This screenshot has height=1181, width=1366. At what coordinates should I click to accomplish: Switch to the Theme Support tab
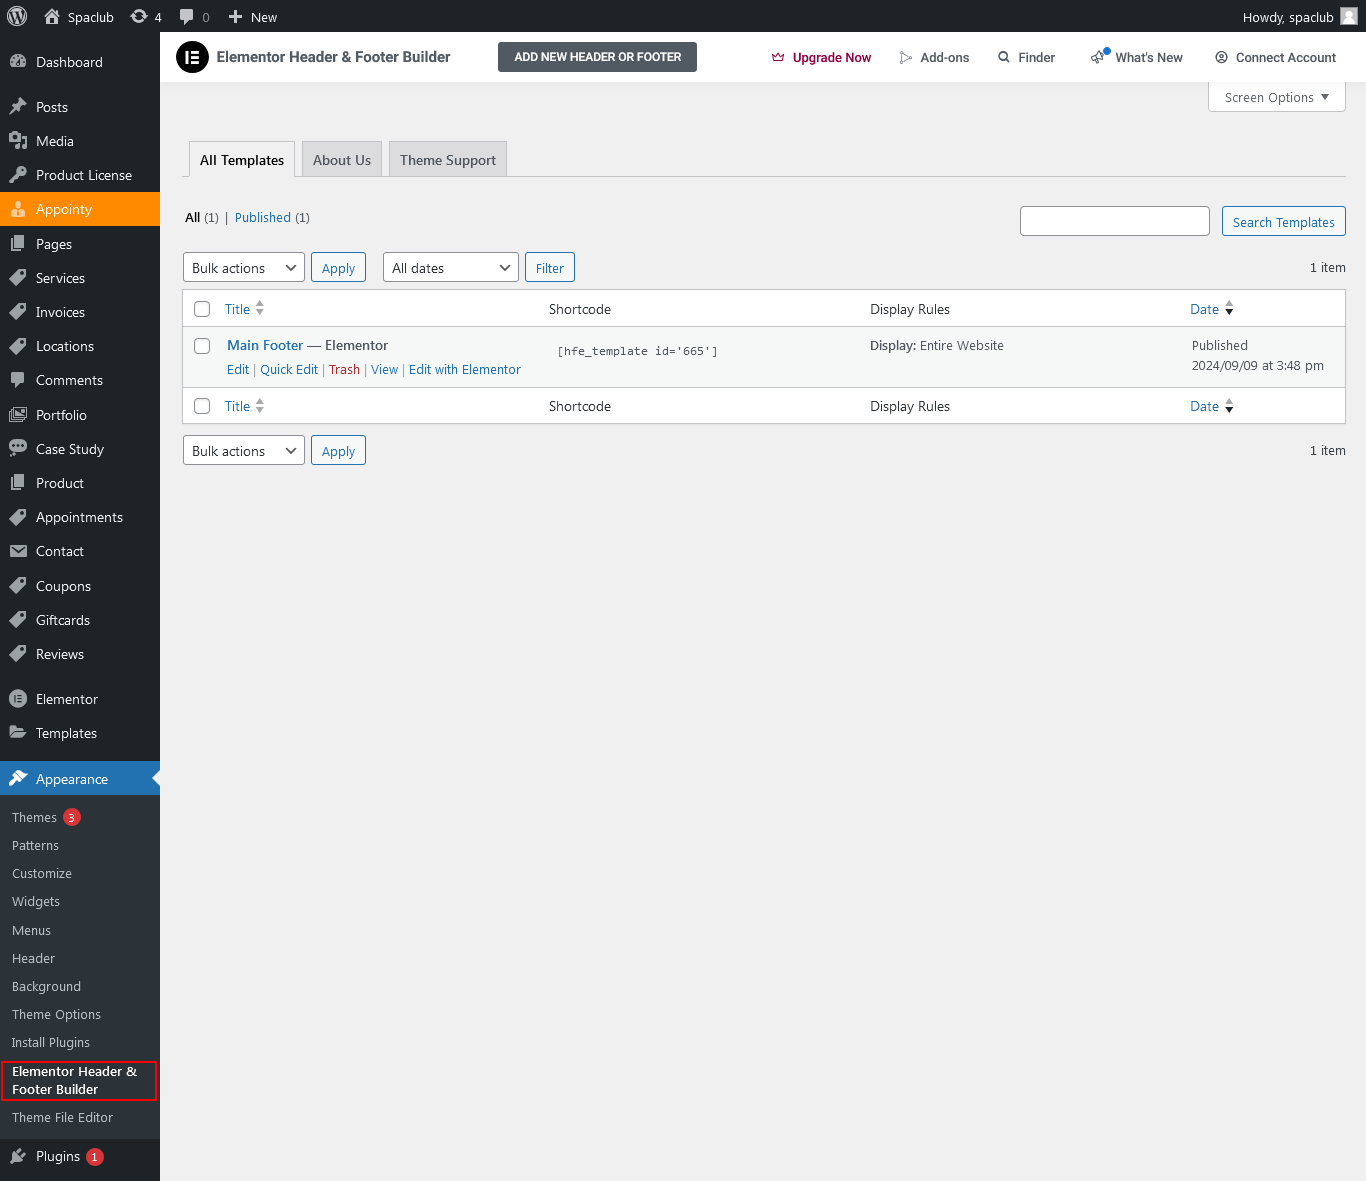448,160
